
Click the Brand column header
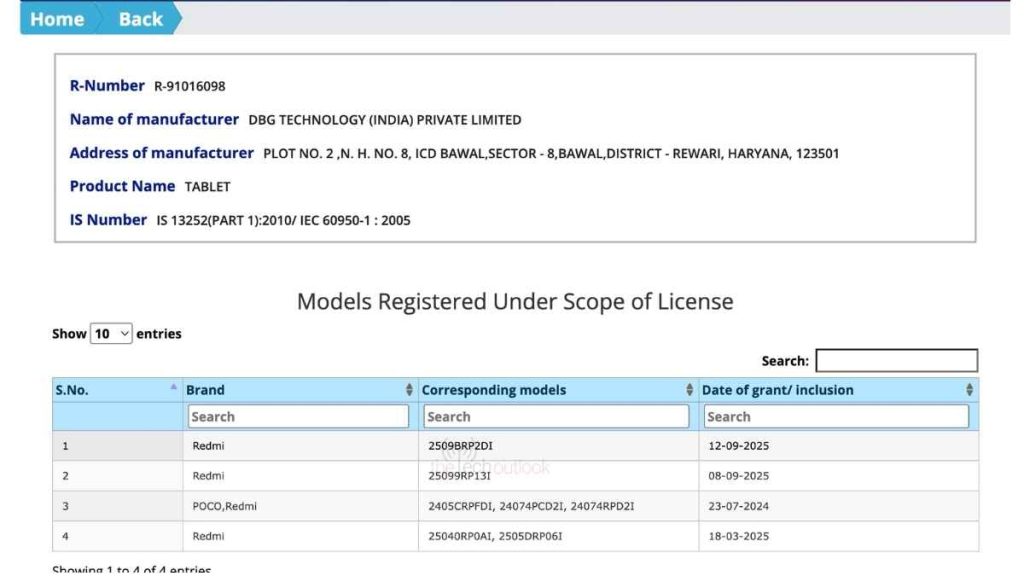click(206, 390)
